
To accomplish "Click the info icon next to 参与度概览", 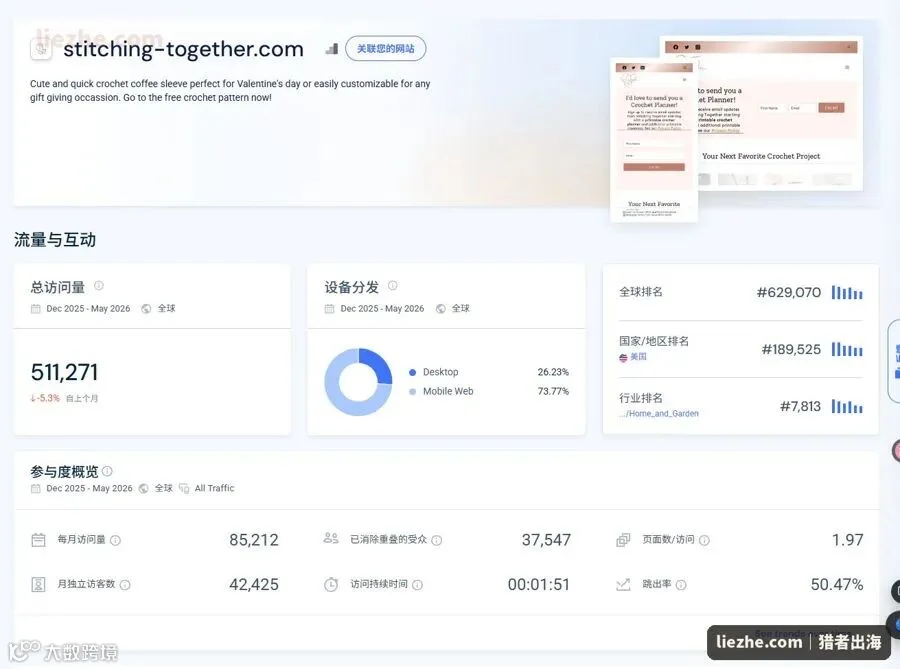I will (x=107, y=471).
